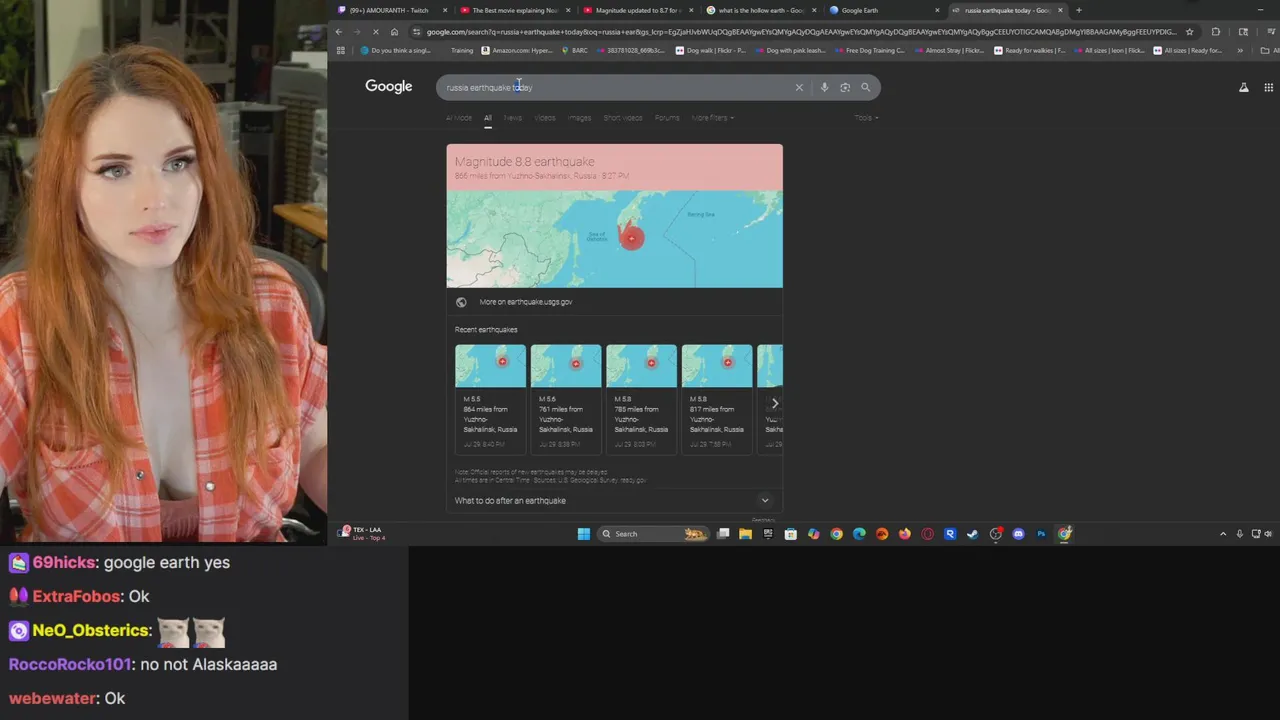The image size is (1280, 720).
Task: Open More on earthquake.usgs.gov link
Action: [x=525, y=302]
